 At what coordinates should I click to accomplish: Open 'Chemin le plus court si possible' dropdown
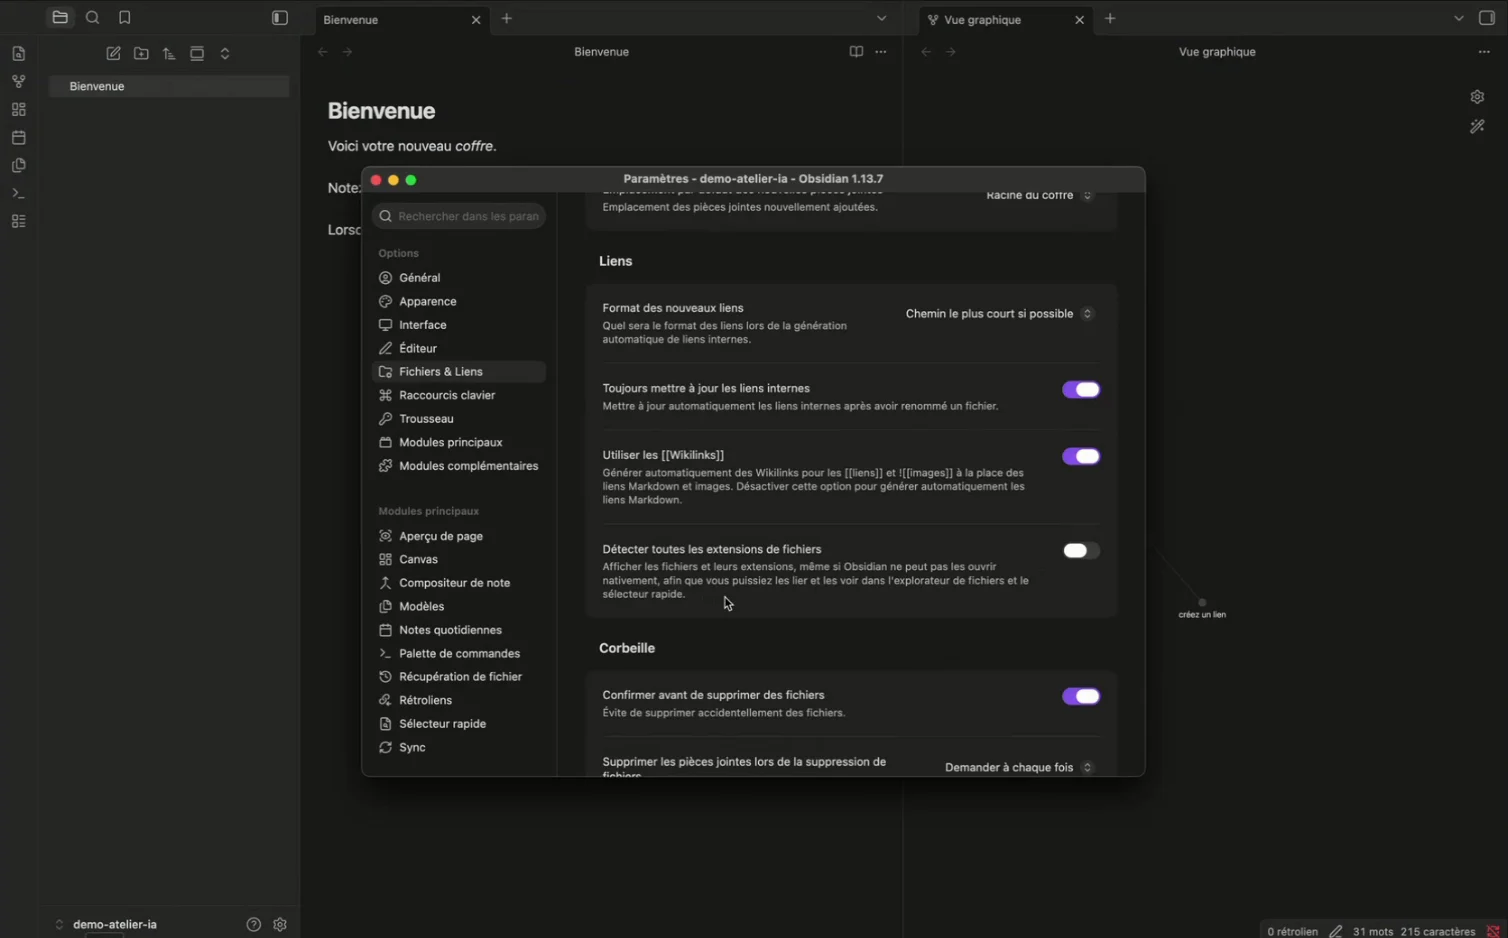click(x=999, y=314)
